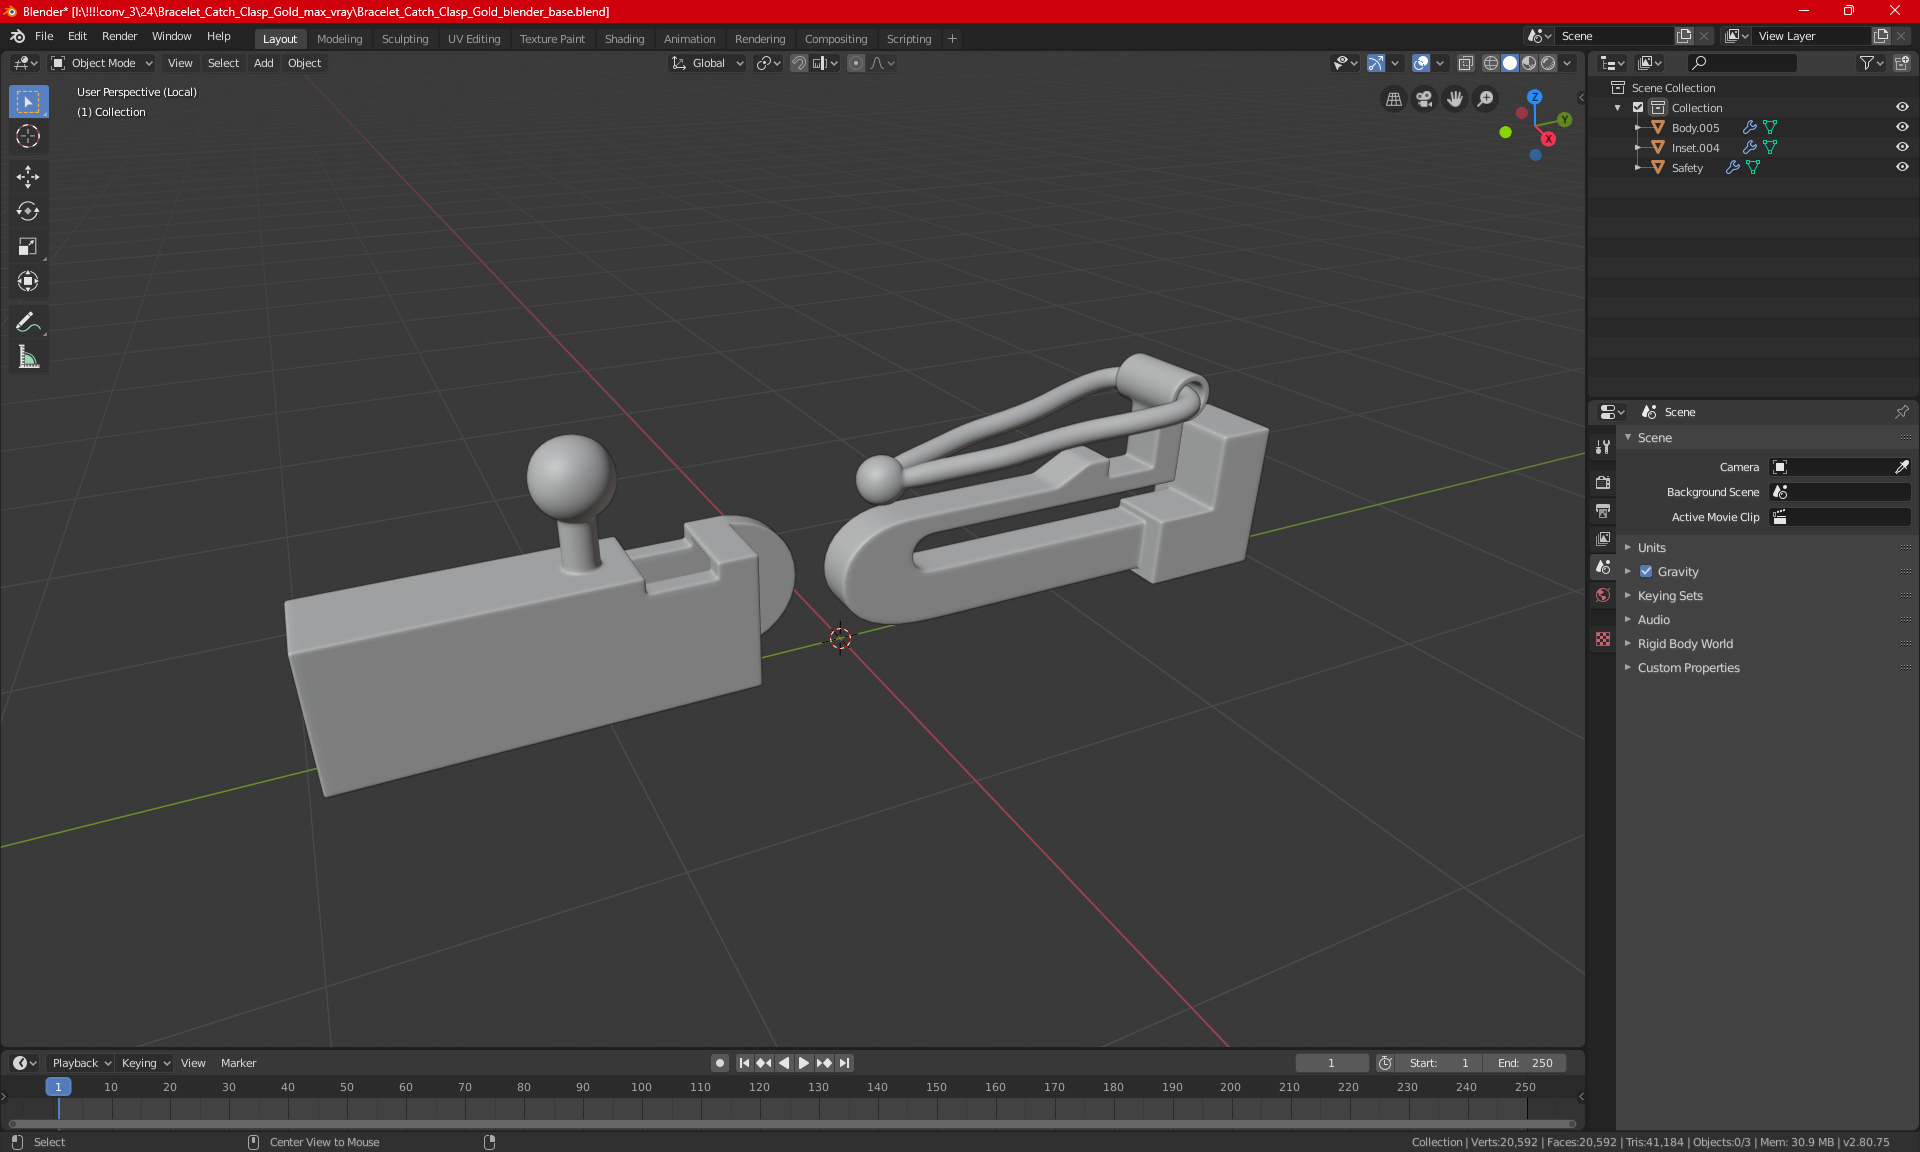Jump to timeline end button
The width and height of the screenshot is (1920, 1152).
coord(845,1063)
